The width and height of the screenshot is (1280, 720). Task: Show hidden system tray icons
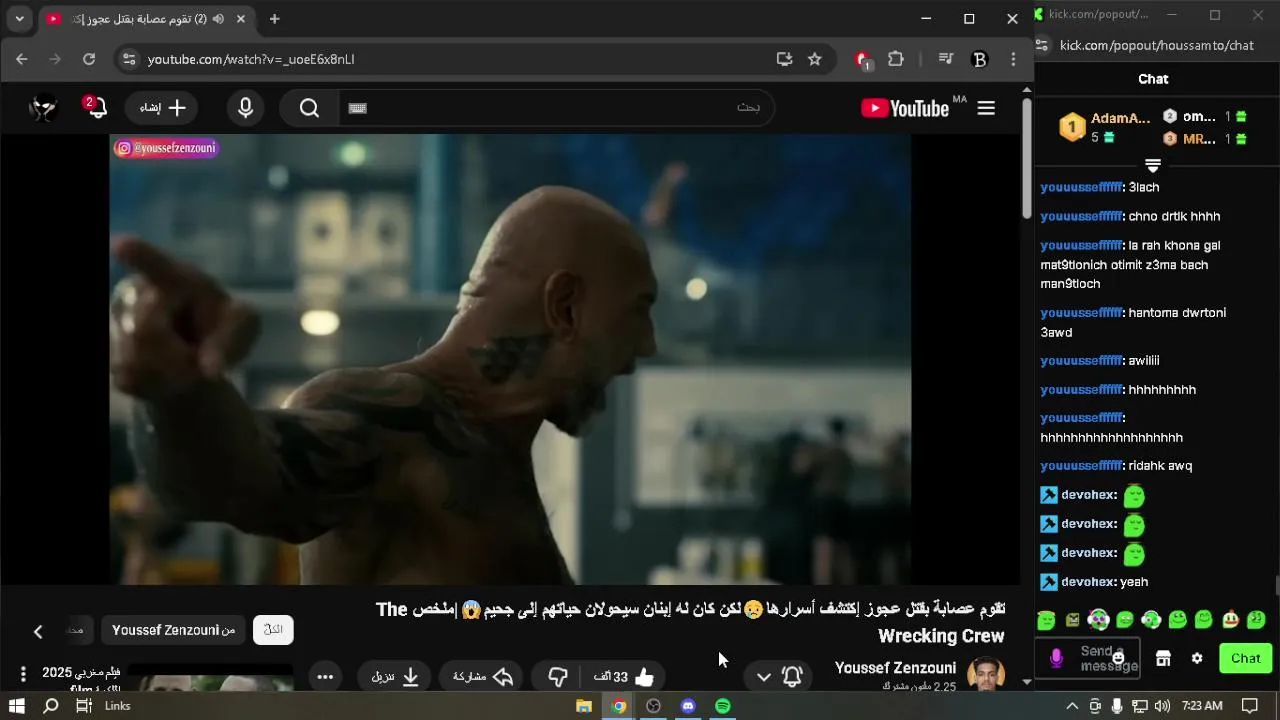click(x=1072, y=706)
